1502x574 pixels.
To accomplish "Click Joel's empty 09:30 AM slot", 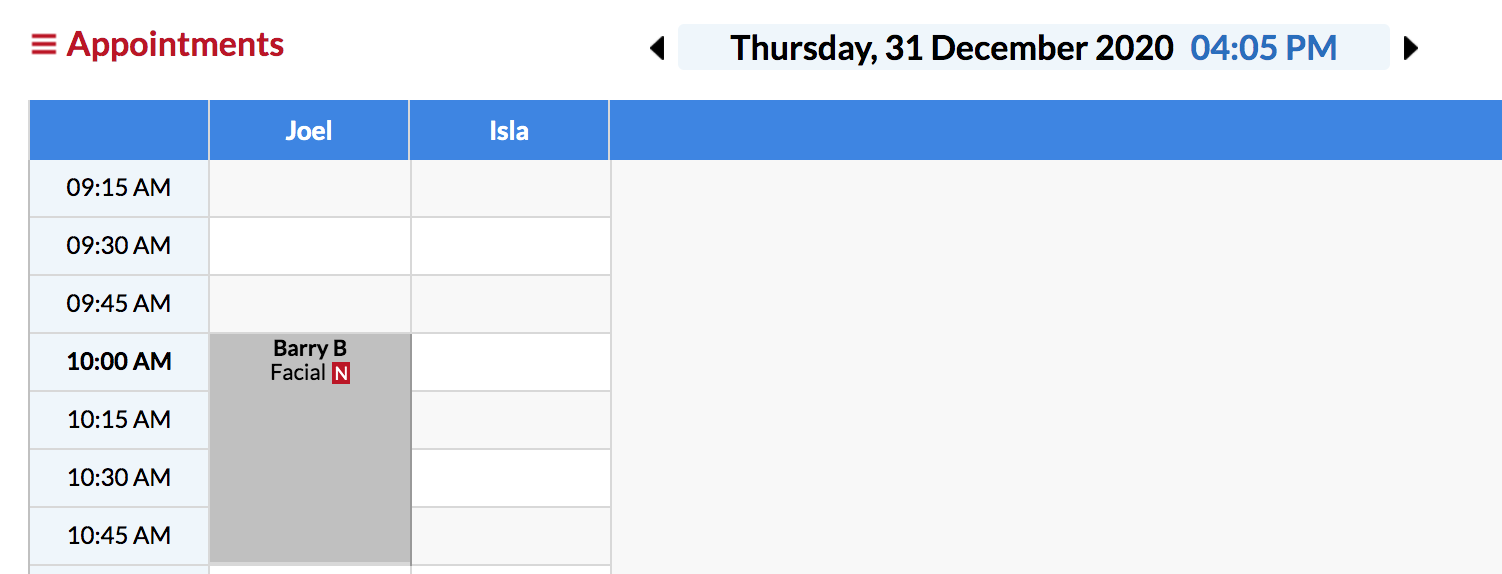I will pyautogui.click(x=309, y=246).
